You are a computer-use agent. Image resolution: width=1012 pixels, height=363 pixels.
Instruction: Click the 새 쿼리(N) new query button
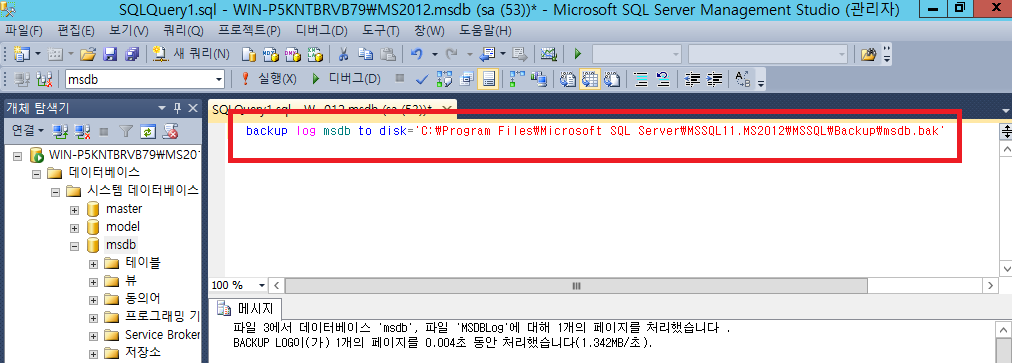[192, 54]
